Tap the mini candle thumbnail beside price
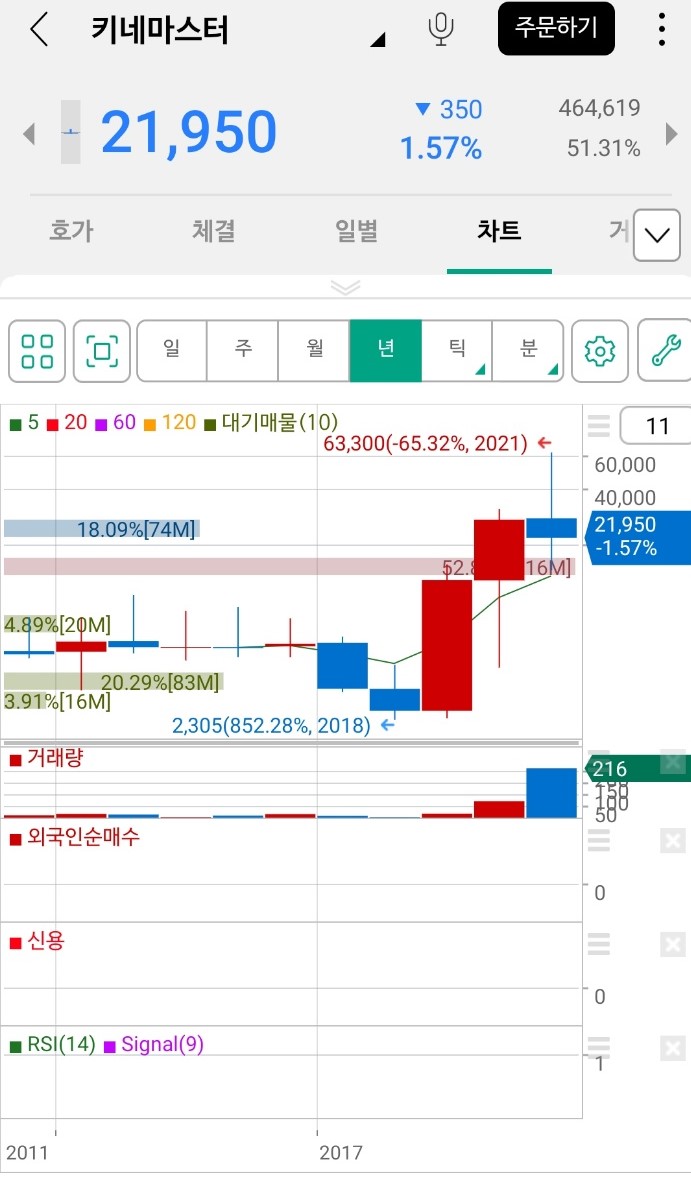The width and height of the screenshot is (691, 1178). point(71,132)
